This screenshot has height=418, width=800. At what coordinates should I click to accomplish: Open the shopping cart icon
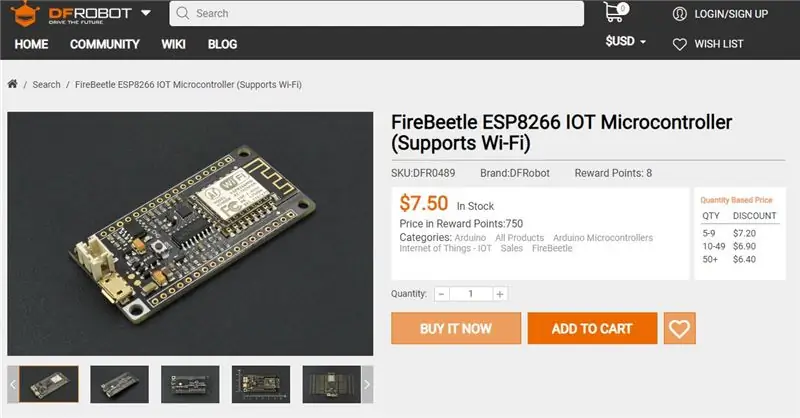point(615,12)
